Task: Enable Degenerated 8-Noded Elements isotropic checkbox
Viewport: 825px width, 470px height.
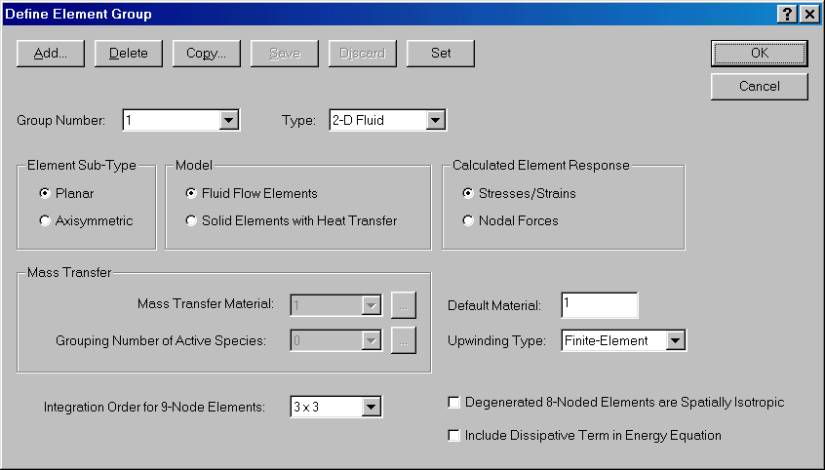Action: point(455,403)
